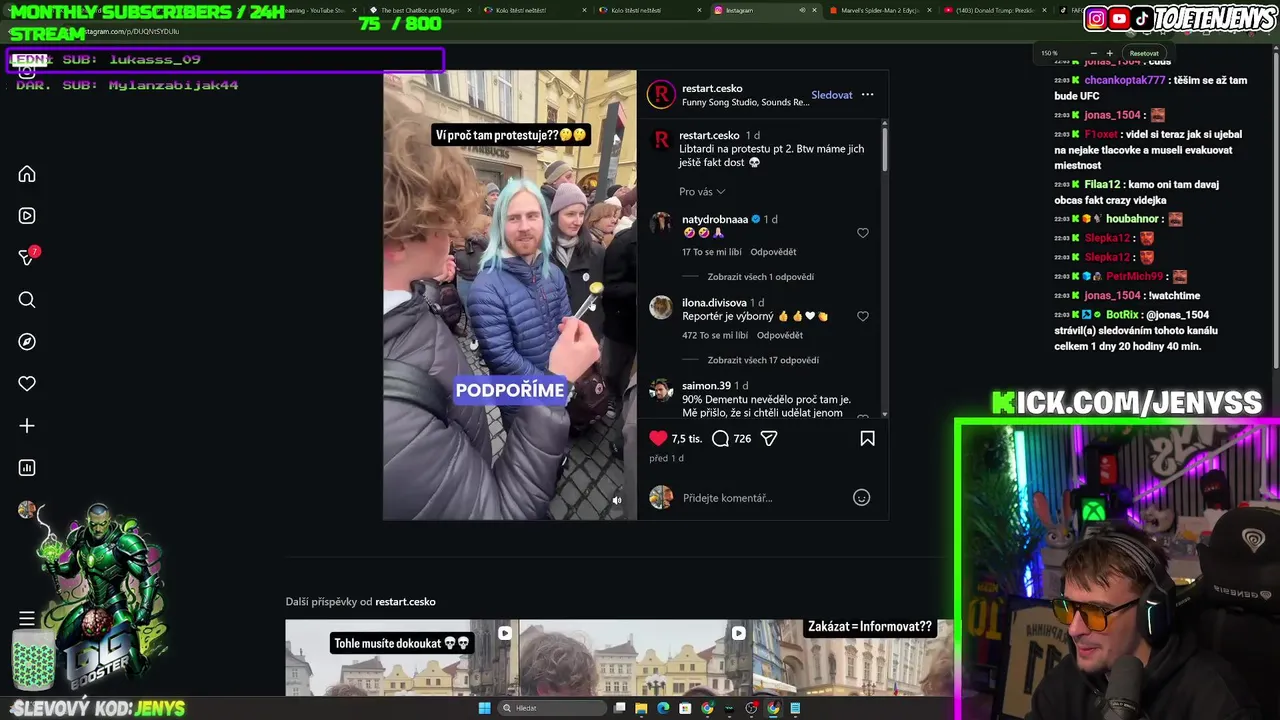Open the Windows Start menu

tap(485, 708)
